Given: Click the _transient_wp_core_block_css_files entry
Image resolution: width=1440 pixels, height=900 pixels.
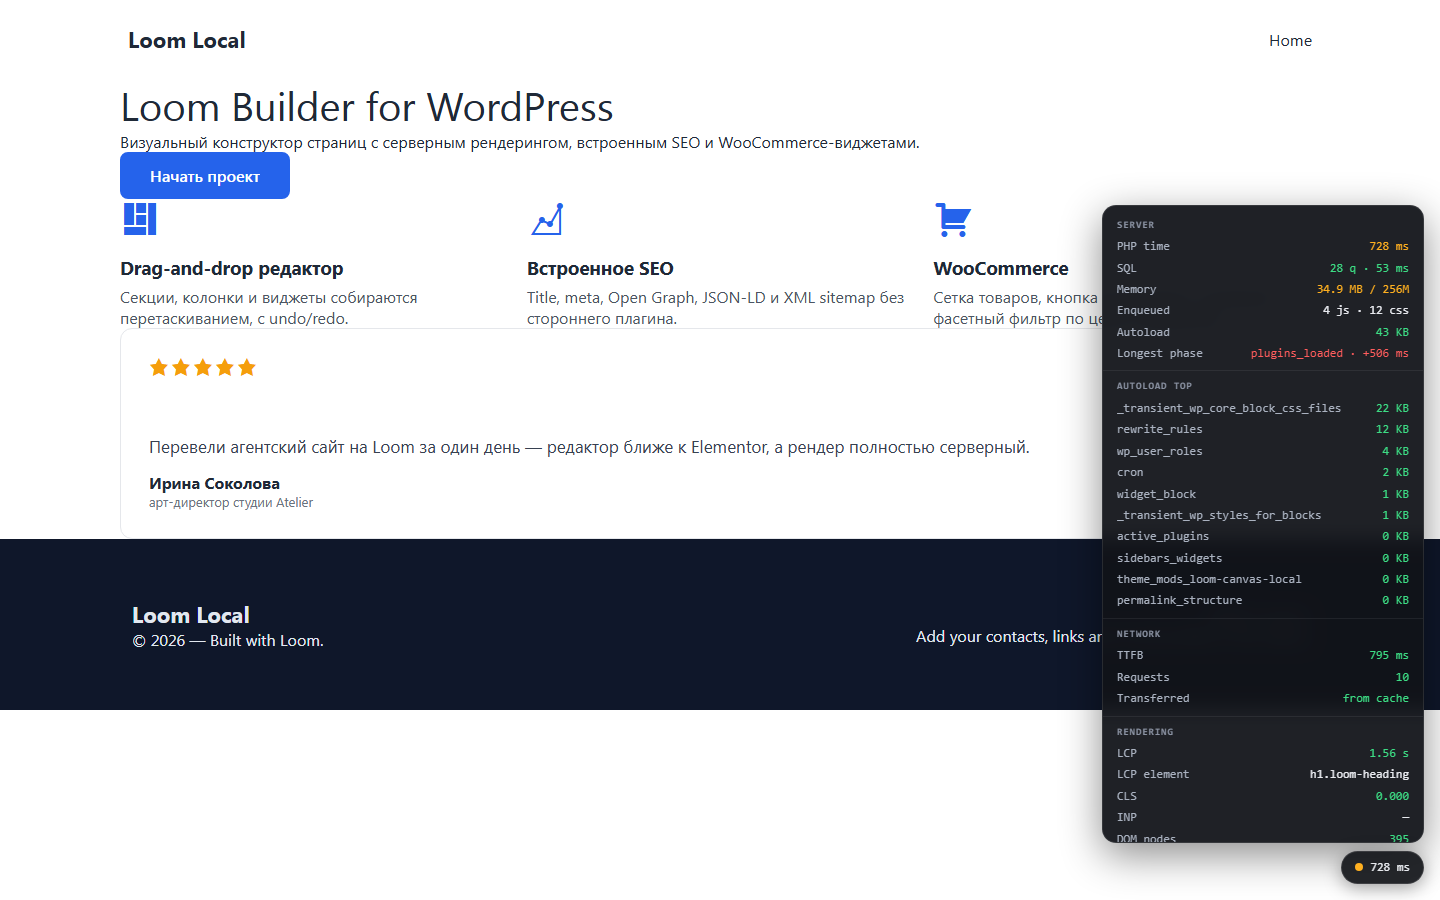Looking at the screenshot, I should 1229,408.
